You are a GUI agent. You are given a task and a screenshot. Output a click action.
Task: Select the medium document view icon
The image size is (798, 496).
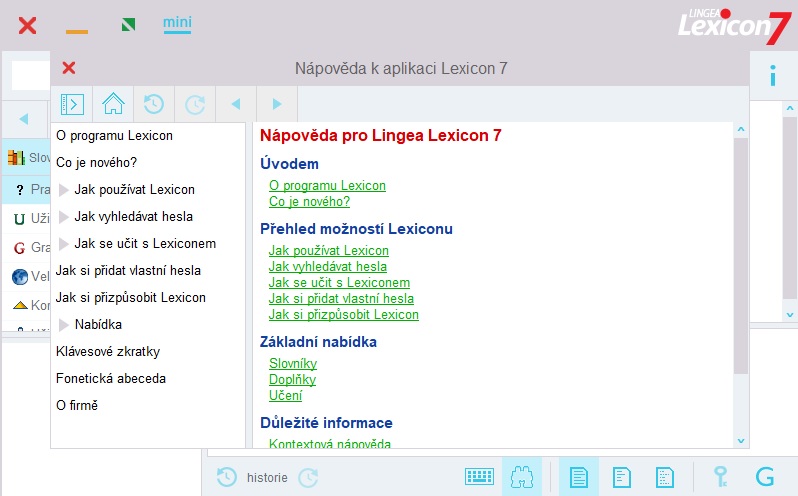click(621, 477)
